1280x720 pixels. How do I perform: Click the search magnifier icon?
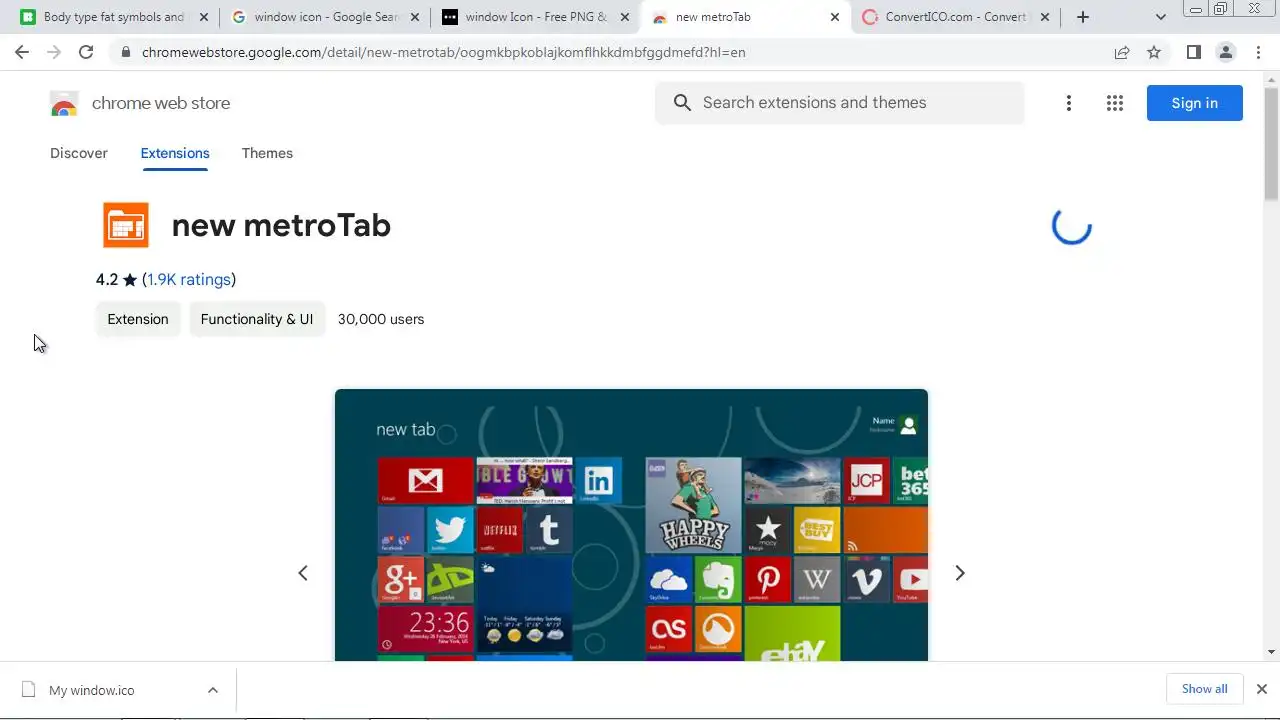(683, 103)
